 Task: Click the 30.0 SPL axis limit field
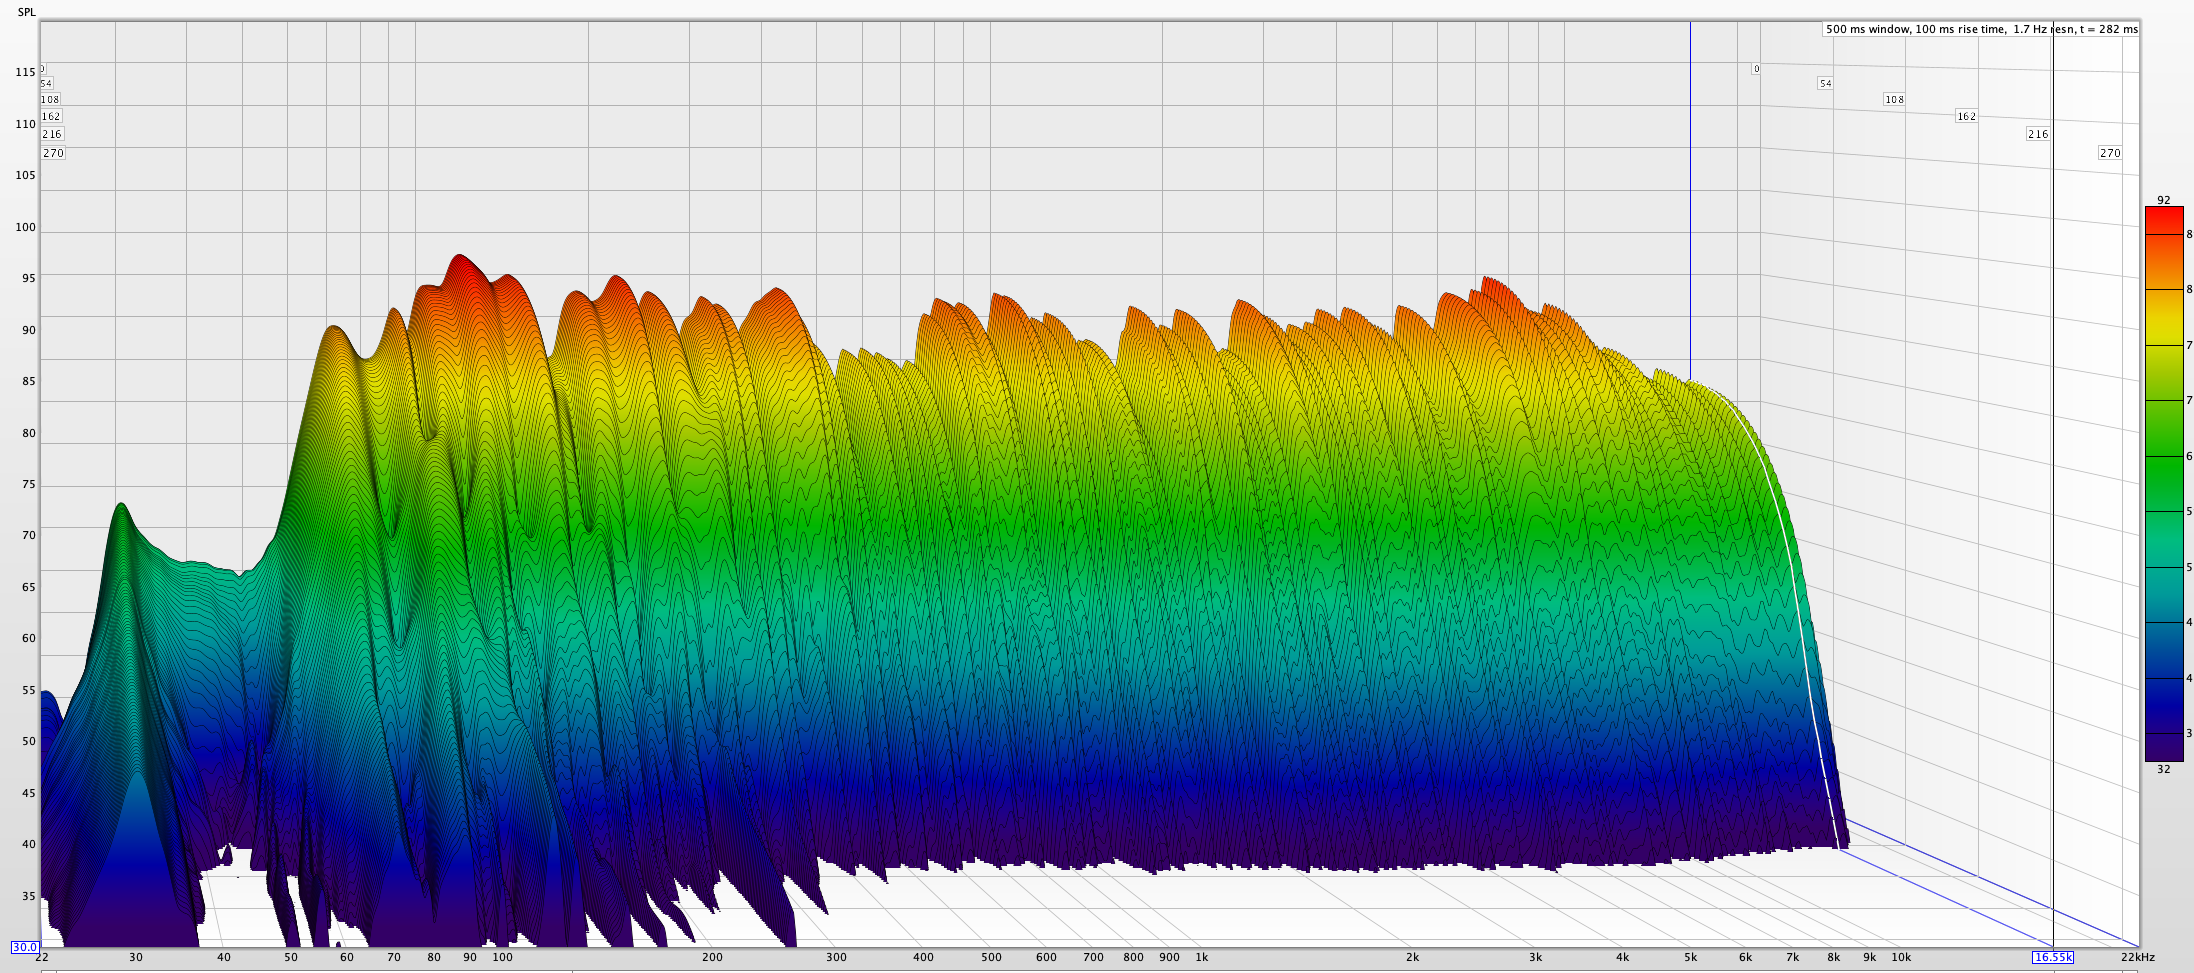coord(25,947)
